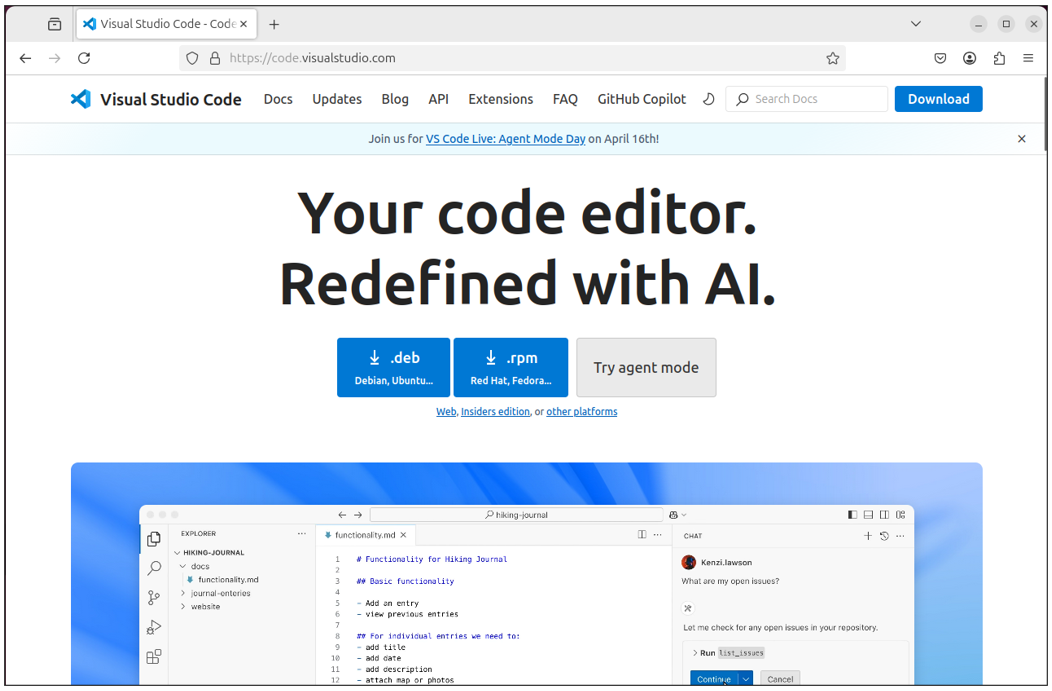
Task: Click the address bar URL
Action: click(x=313, y=58)
